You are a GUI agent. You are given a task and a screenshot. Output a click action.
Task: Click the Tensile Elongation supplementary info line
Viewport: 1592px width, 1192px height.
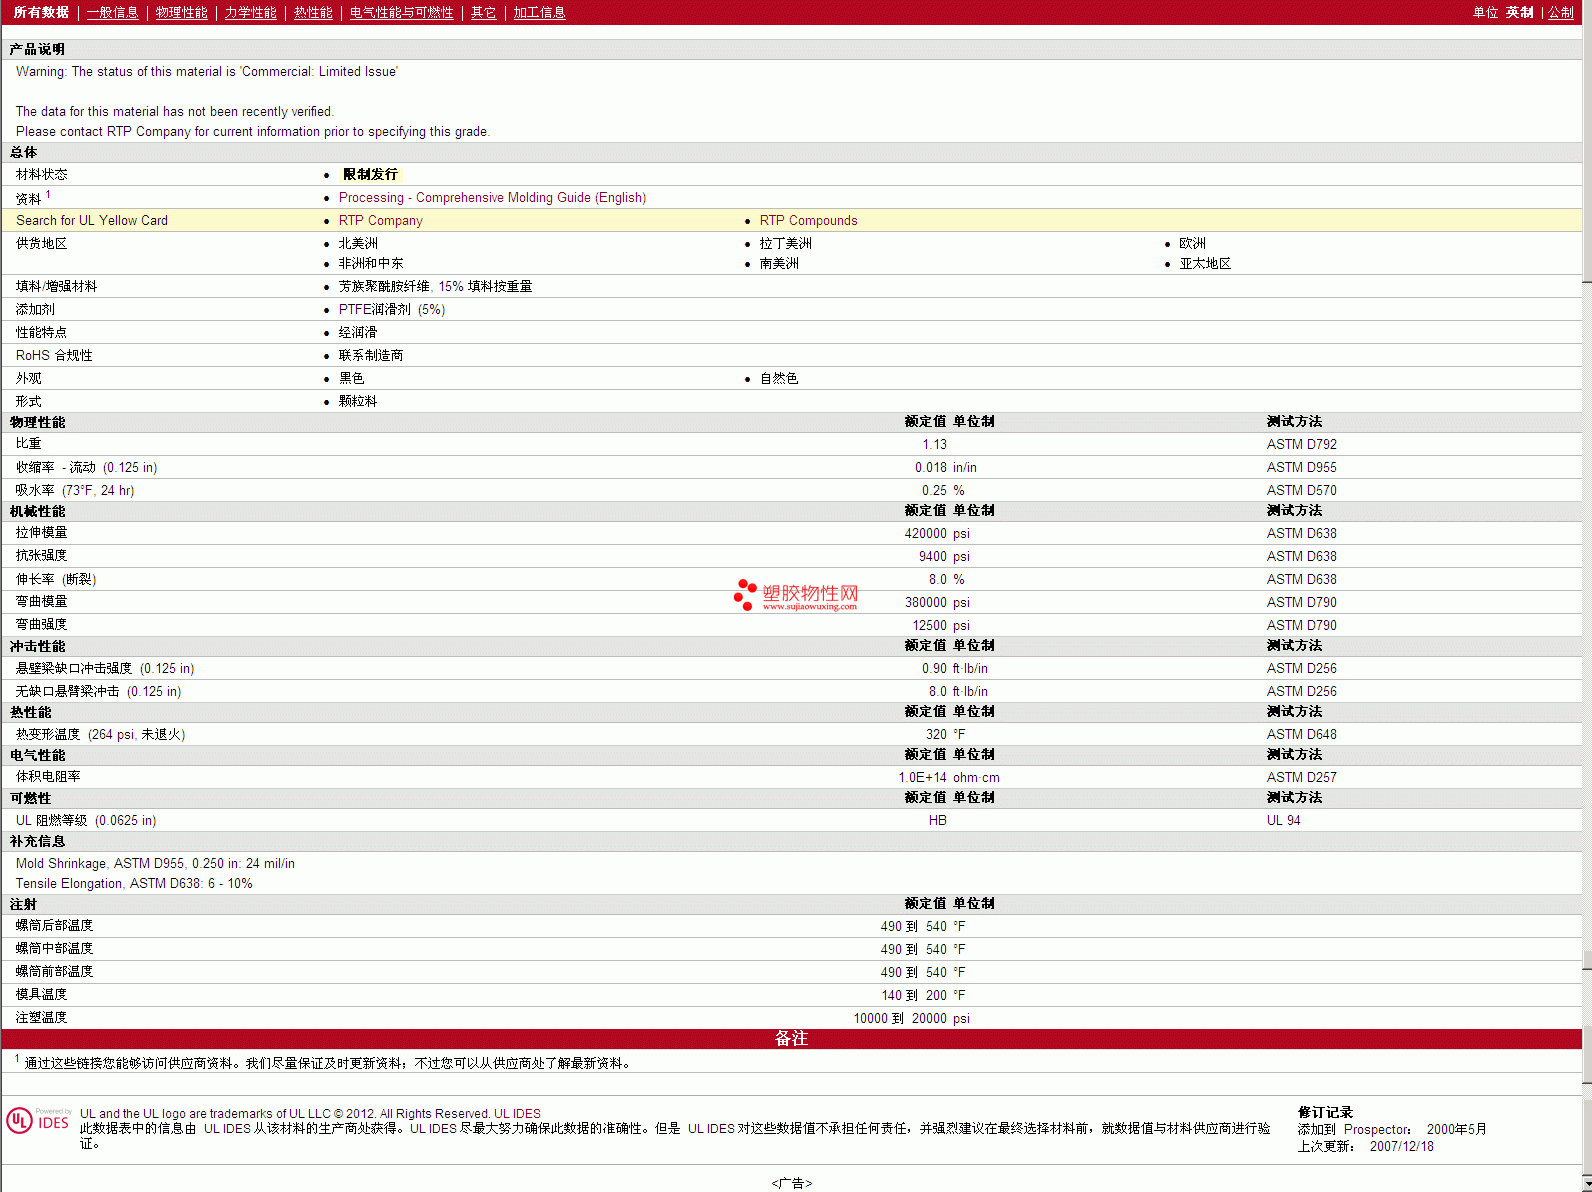(134, 884)
